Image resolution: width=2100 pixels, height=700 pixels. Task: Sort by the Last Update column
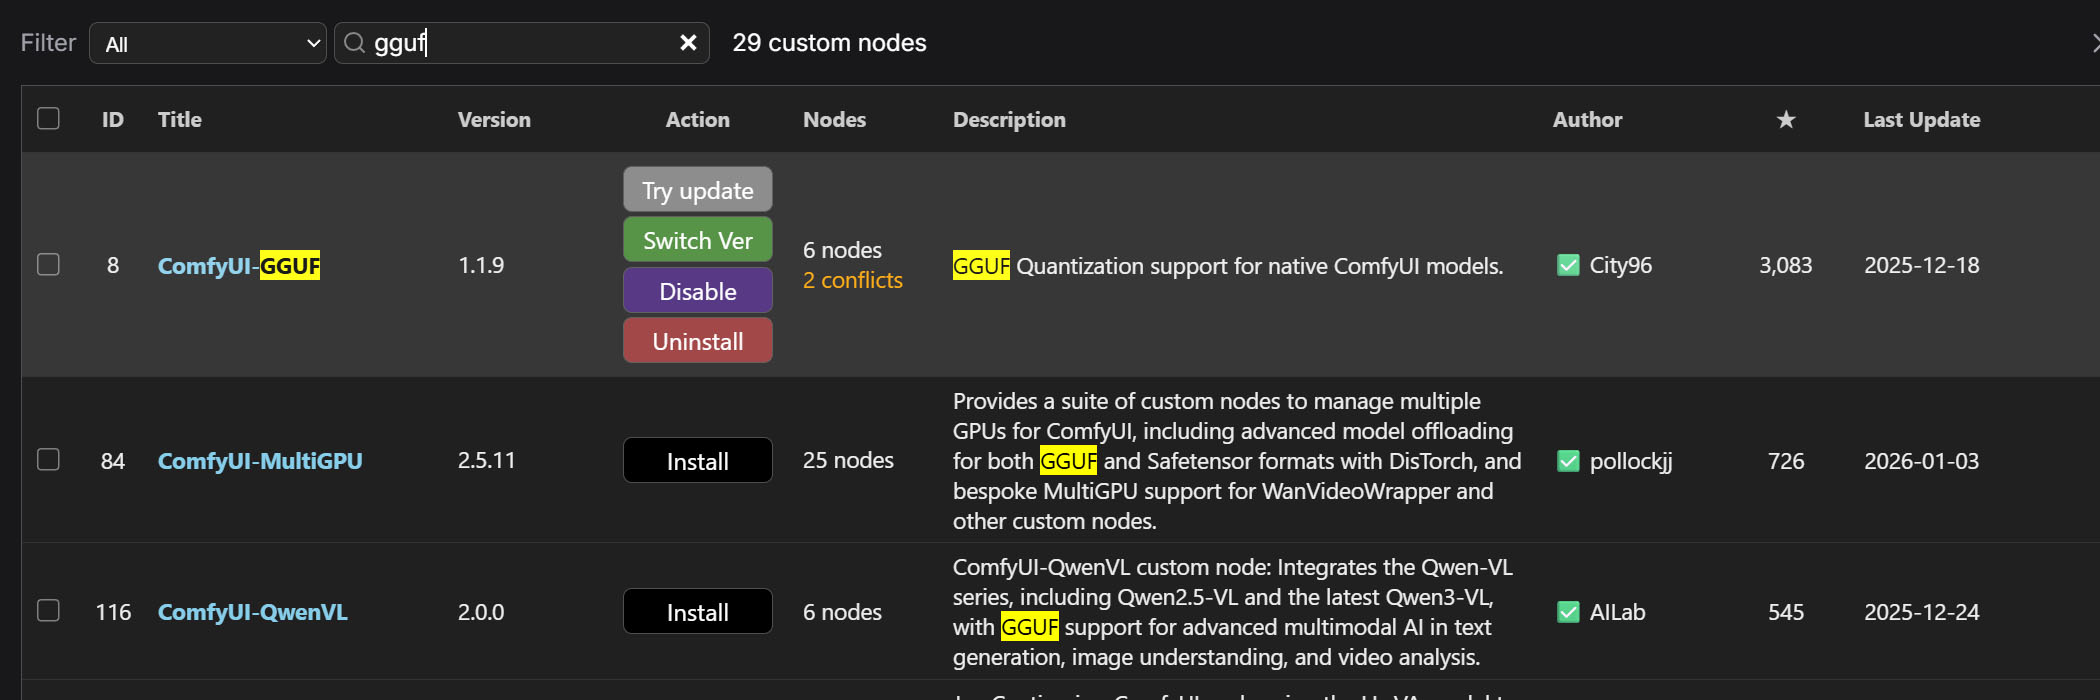coord(1921,120)
